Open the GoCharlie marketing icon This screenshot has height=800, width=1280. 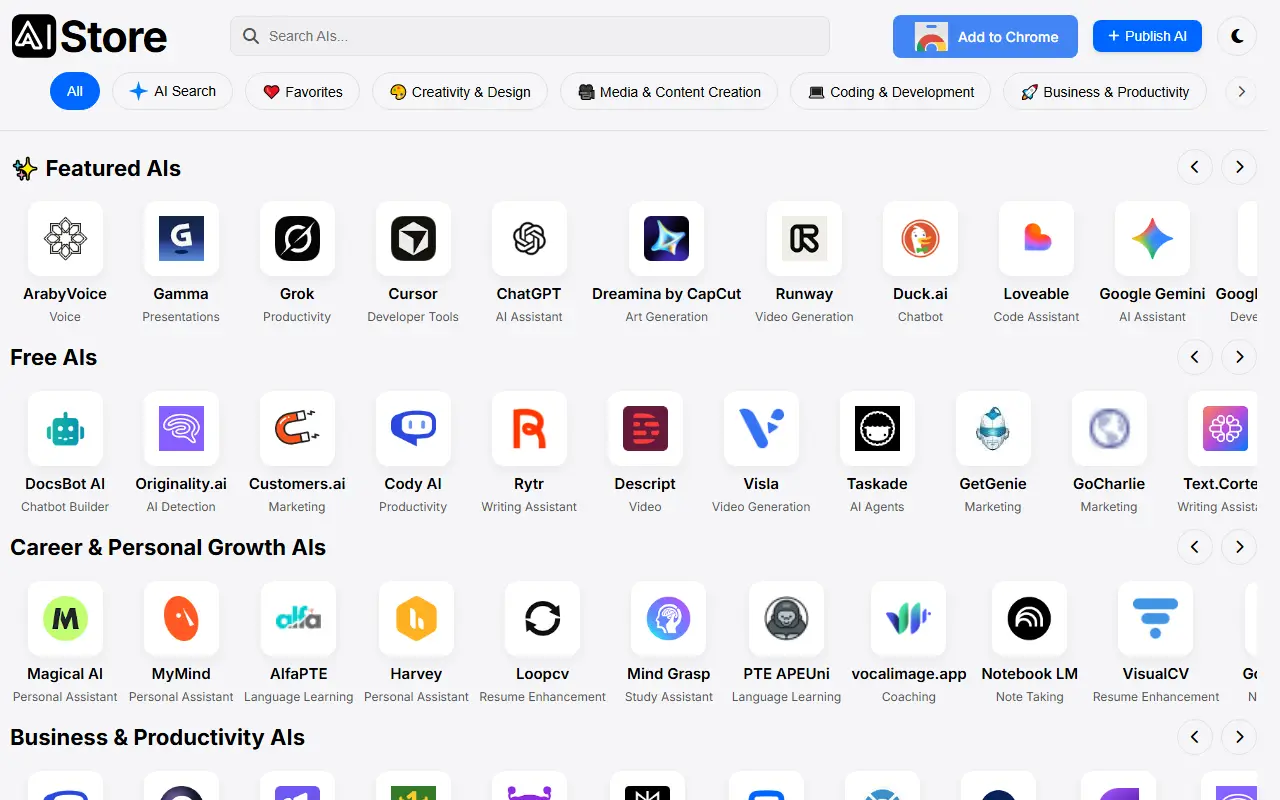tap(1109, 429)
